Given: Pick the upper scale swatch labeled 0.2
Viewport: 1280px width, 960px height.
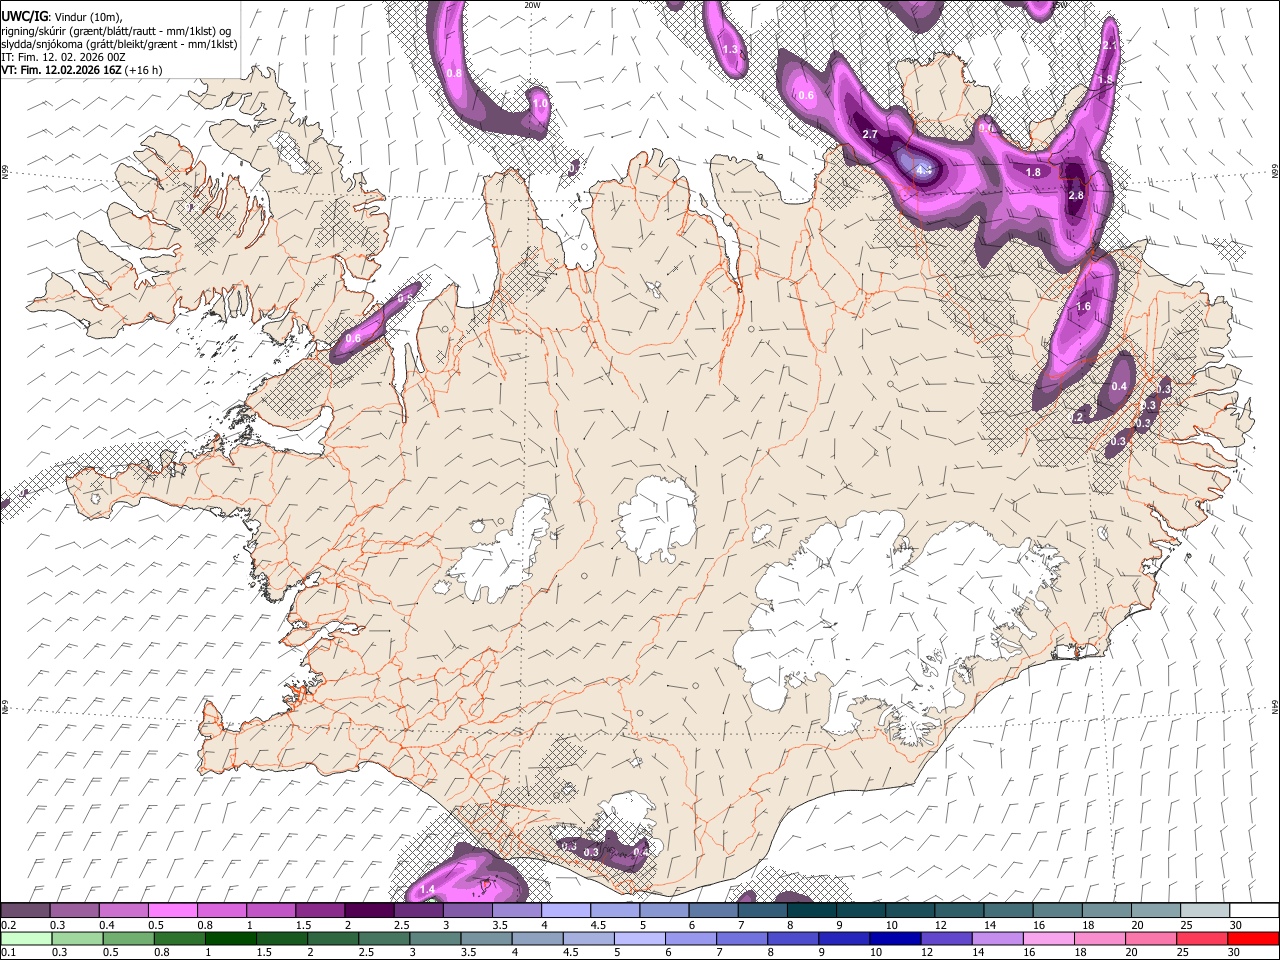Looking at the screenshot, I should tap(25, 910).
